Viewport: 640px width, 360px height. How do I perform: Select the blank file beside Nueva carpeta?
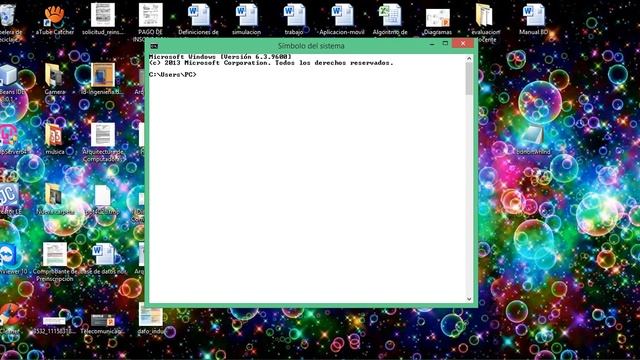[x=102, y=196]
